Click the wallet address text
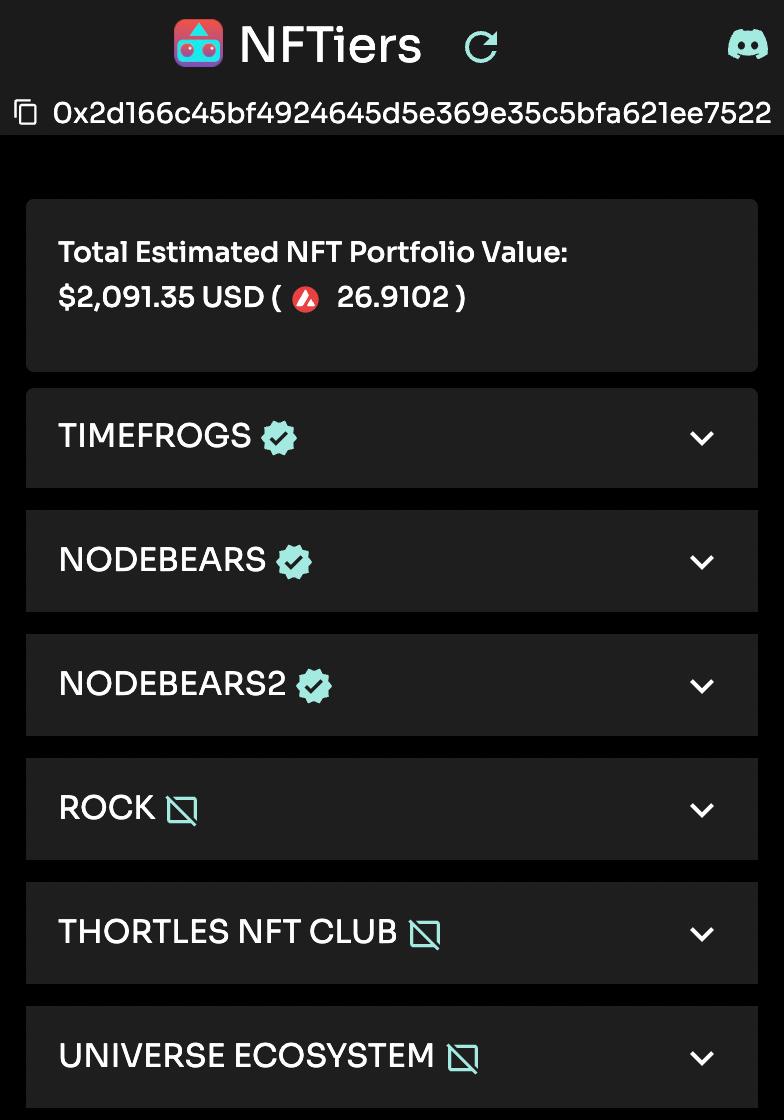 [x=412, y=112]
